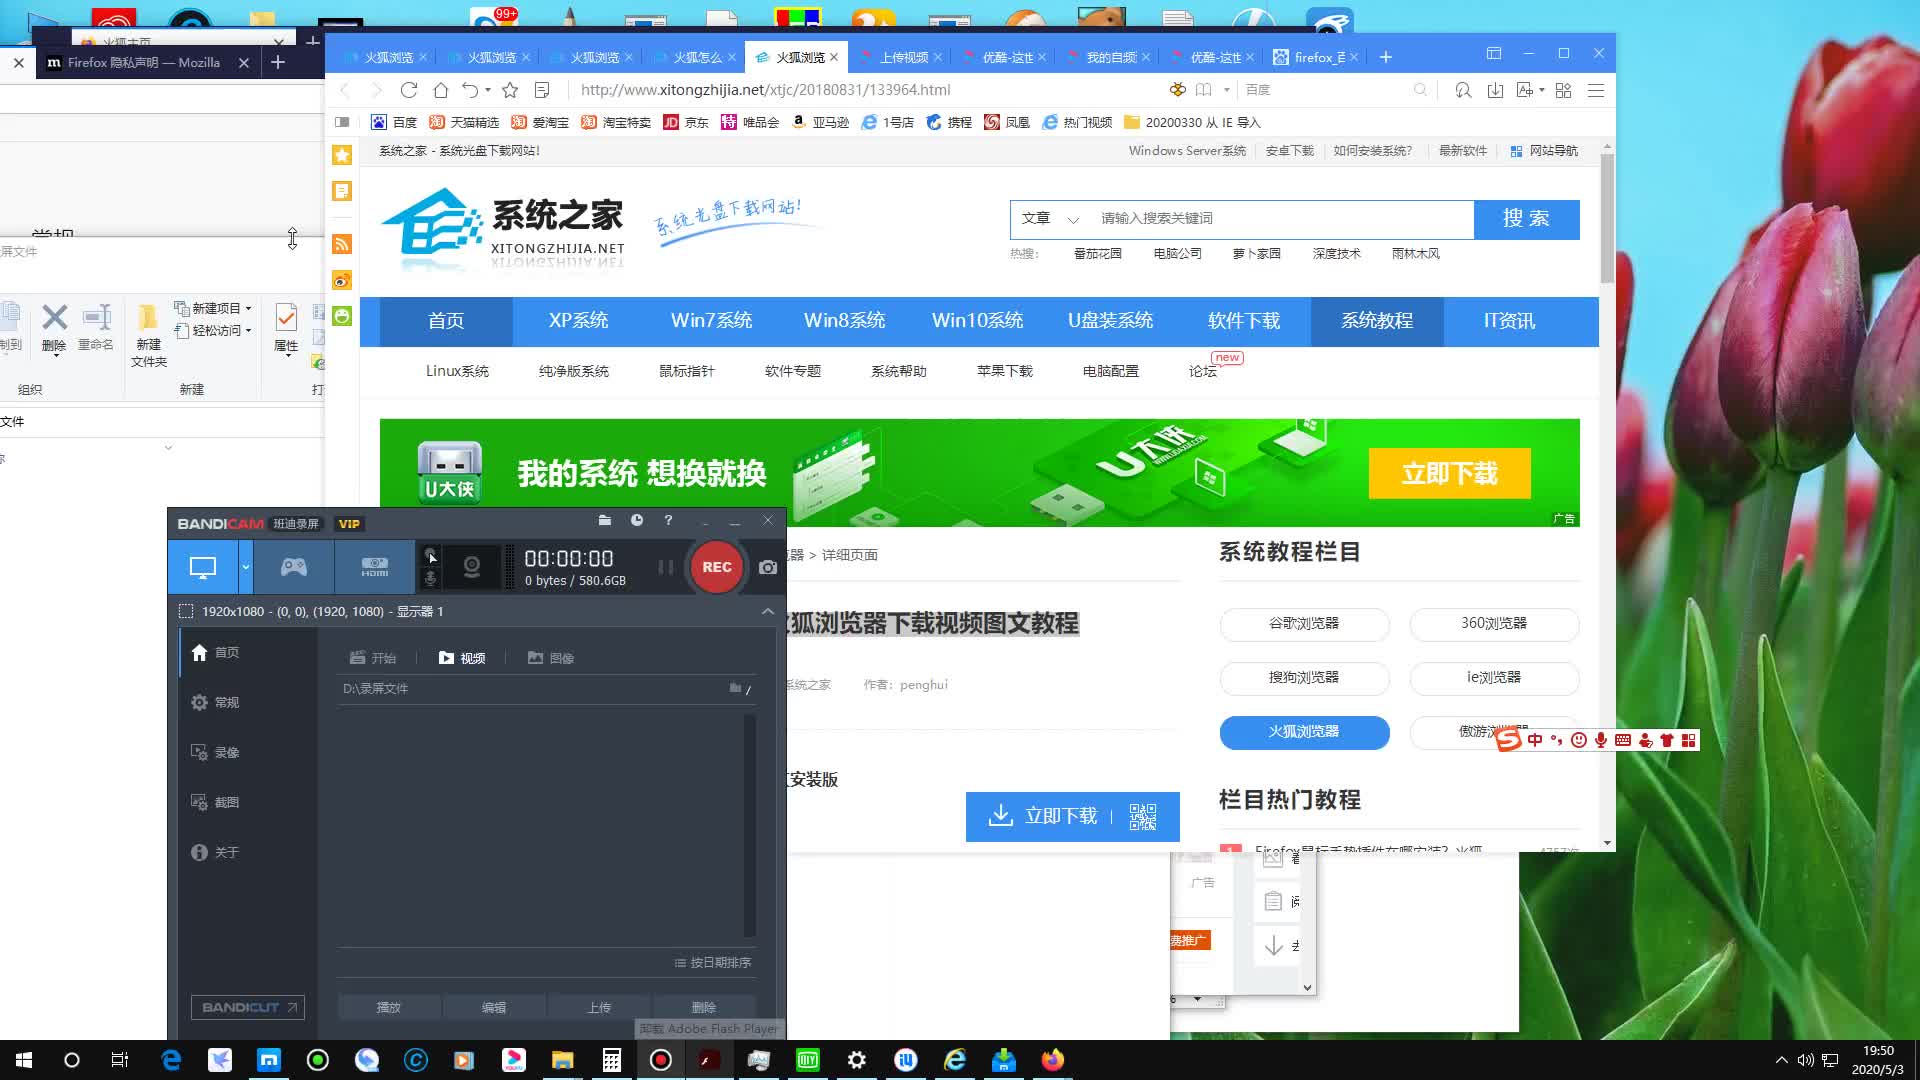
Task: Open 火狐浏览器 category button
Action: (x=1304, y=732)
